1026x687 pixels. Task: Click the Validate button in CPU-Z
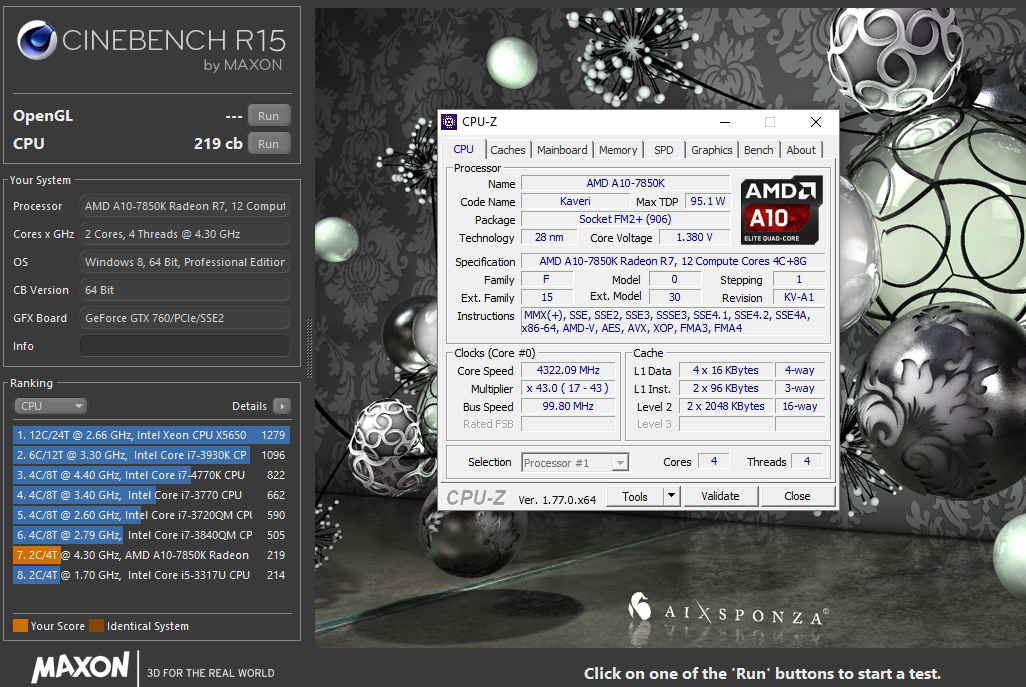tap(720, 496)
